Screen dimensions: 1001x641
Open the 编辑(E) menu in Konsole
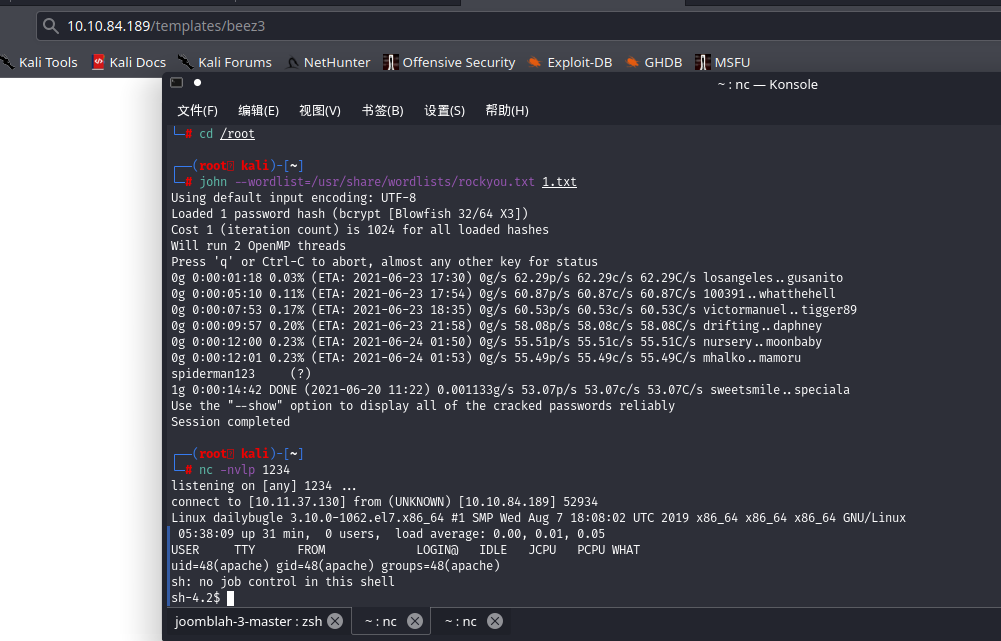[259, 110]
